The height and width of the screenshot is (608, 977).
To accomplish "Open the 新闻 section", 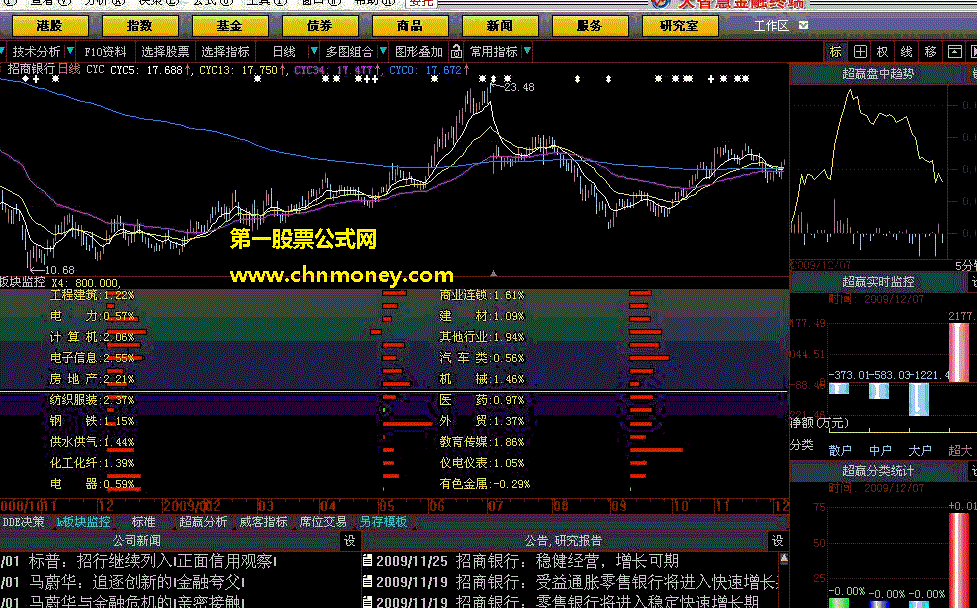I will pos(500,26).
